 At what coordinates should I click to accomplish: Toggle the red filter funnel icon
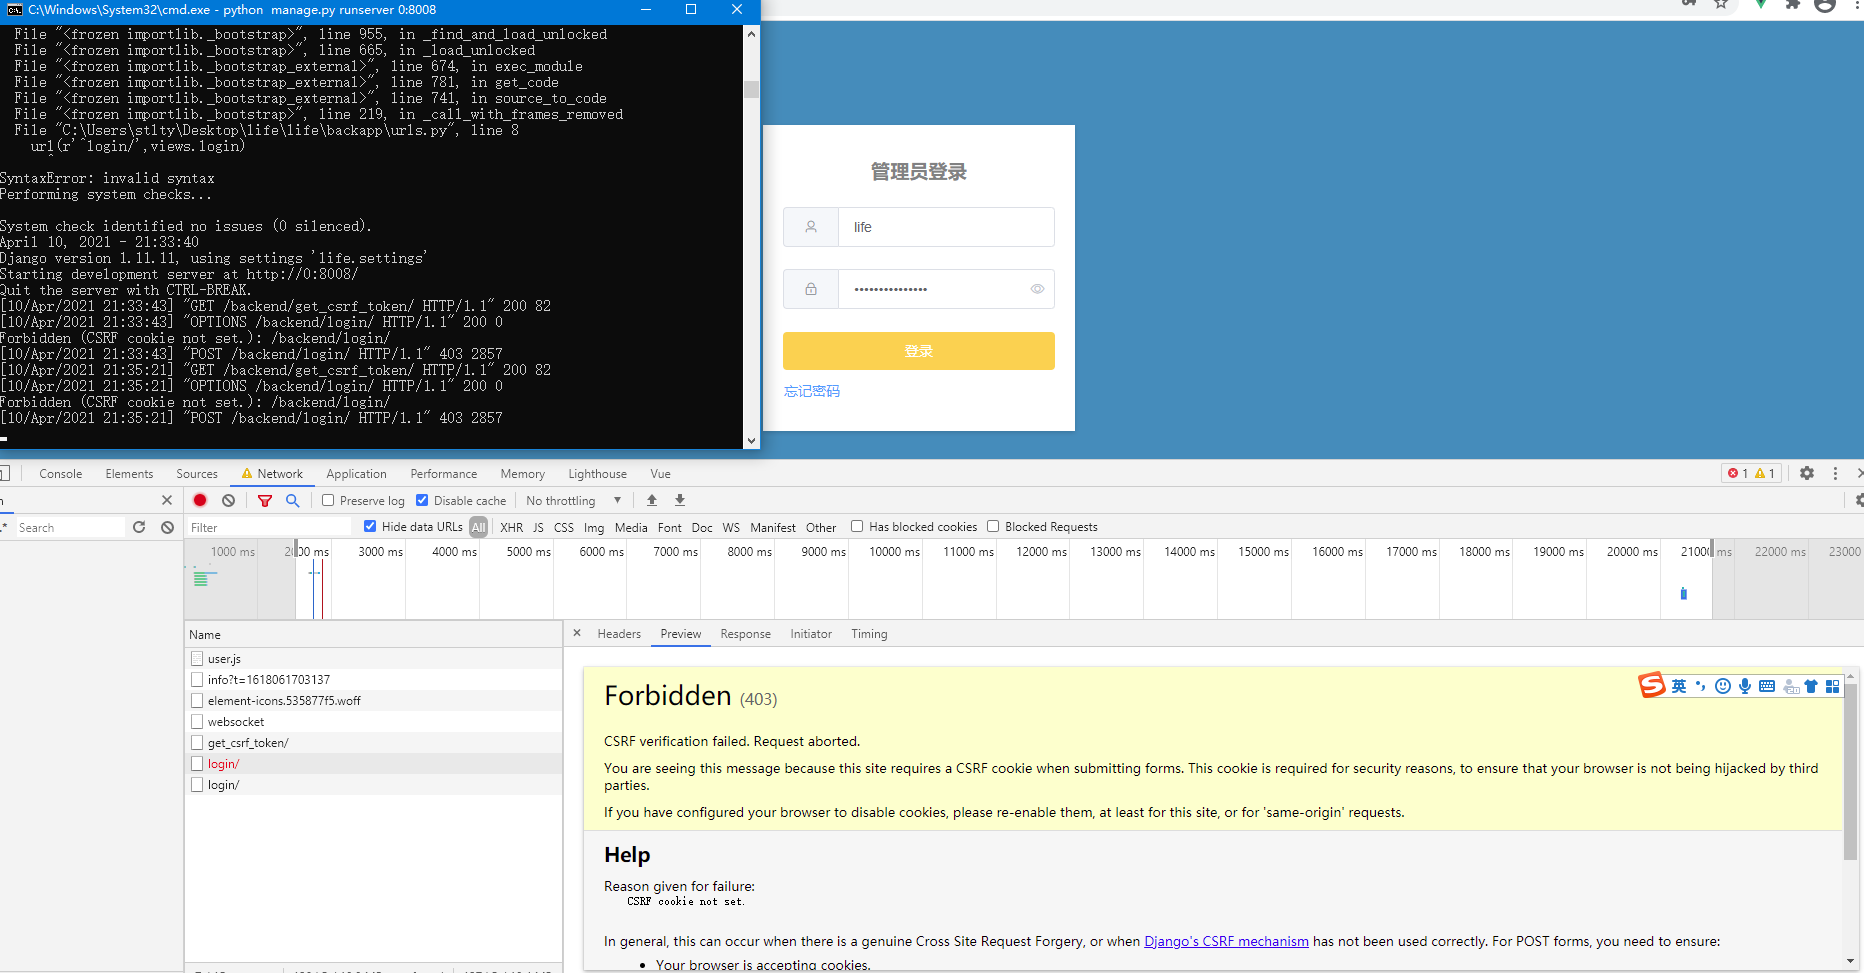265,500
